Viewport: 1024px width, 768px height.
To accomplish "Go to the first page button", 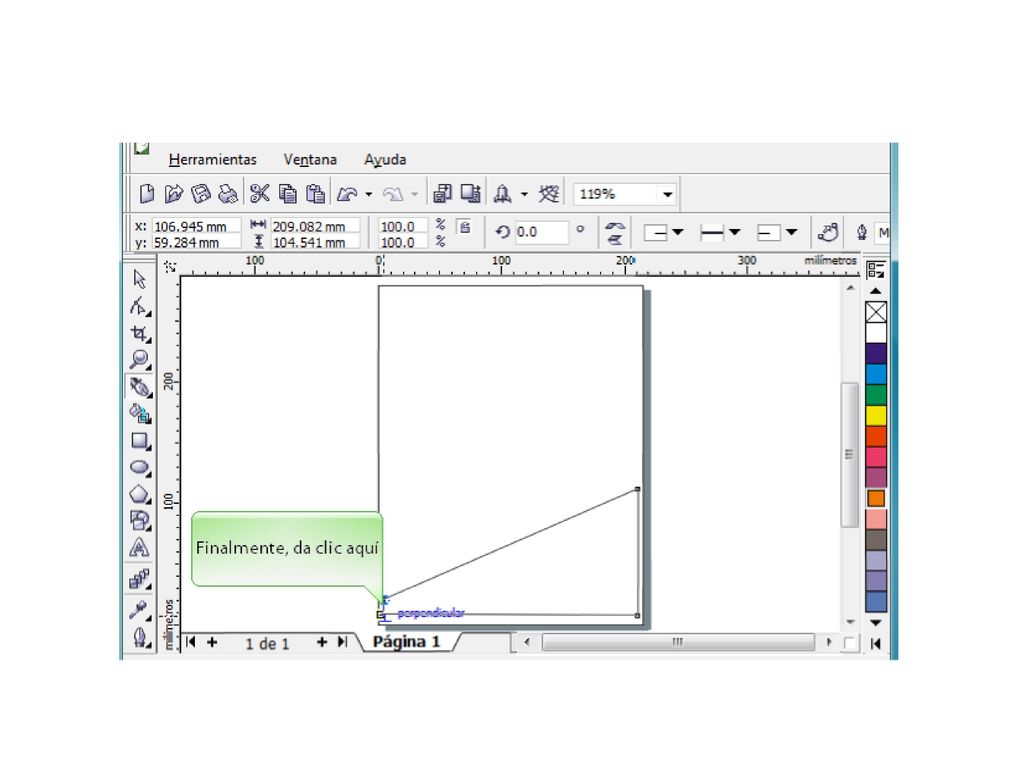I will click(191, 642).
